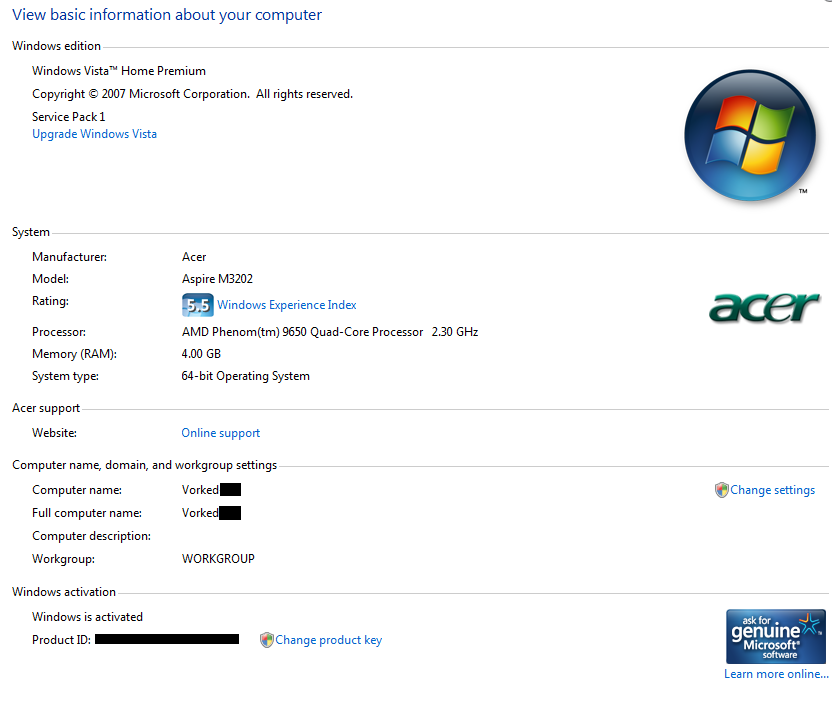This screenshot has height=704, width=832.
Task: Open the Upgrade Windows Vista link
Action: pos(94,134)
